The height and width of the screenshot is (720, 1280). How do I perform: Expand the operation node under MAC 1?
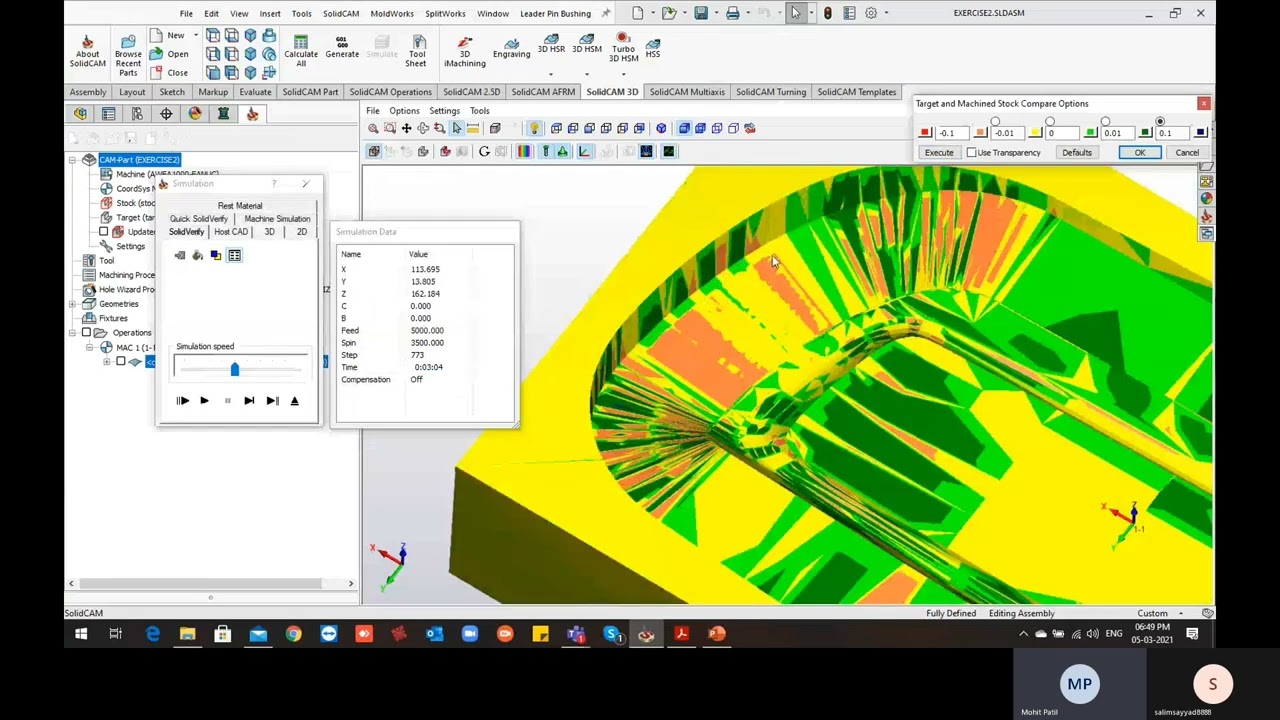point(107,362)
